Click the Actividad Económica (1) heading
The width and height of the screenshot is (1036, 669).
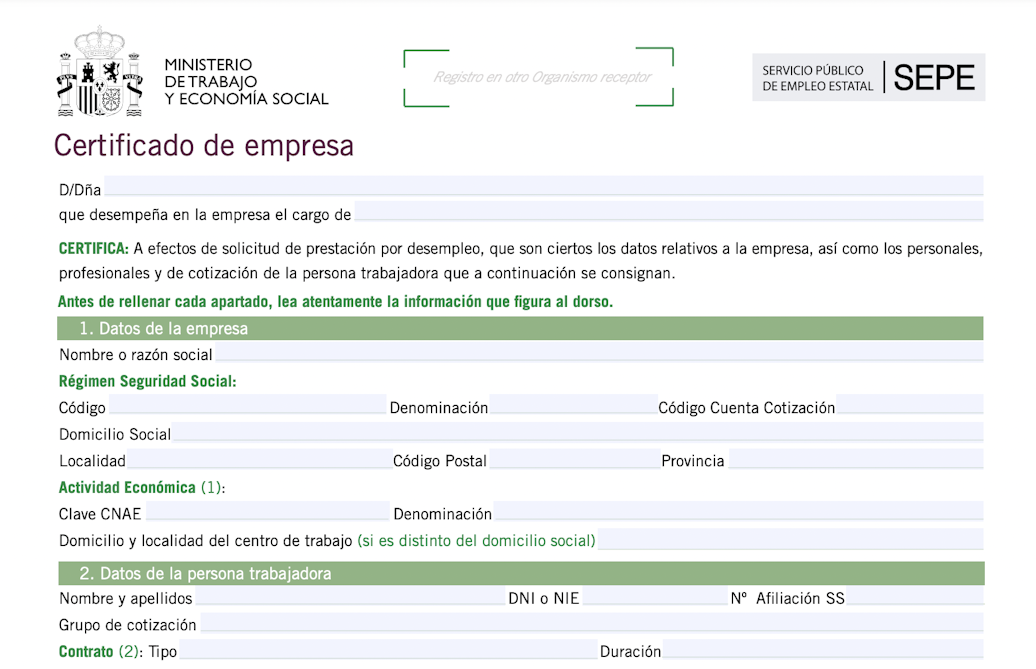click(141, 487)
